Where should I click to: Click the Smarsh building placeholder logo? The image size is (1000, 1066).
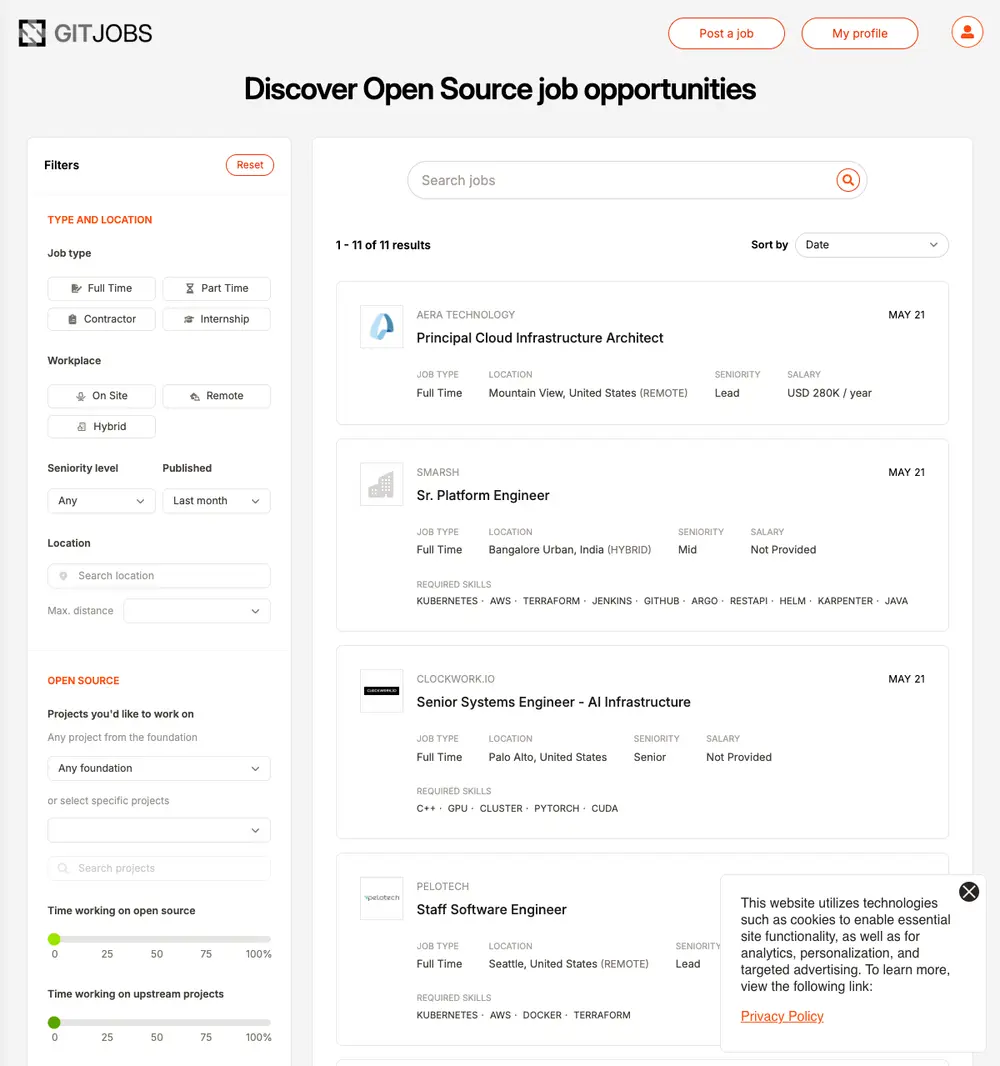click(x=381, y=484)
